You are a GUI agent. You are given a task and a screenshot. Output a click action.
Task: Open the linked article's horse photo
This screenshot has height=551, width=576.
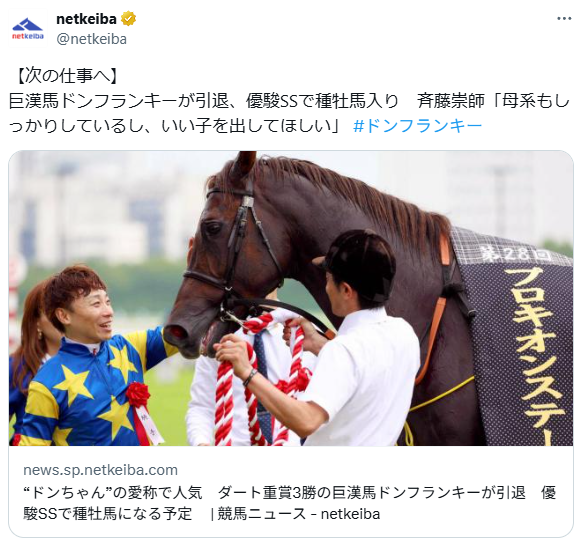click(x=291, y=298)
